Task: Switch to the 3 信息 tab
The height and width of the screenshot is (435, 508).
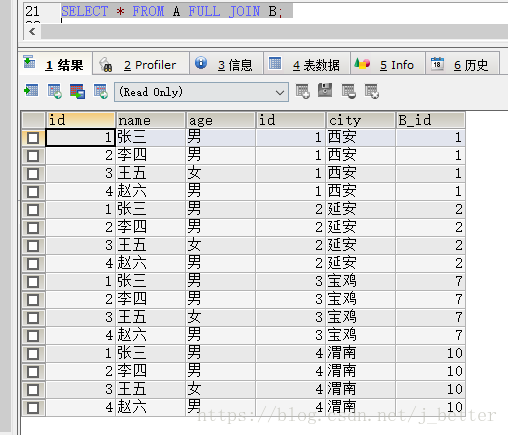Action: 226,64
